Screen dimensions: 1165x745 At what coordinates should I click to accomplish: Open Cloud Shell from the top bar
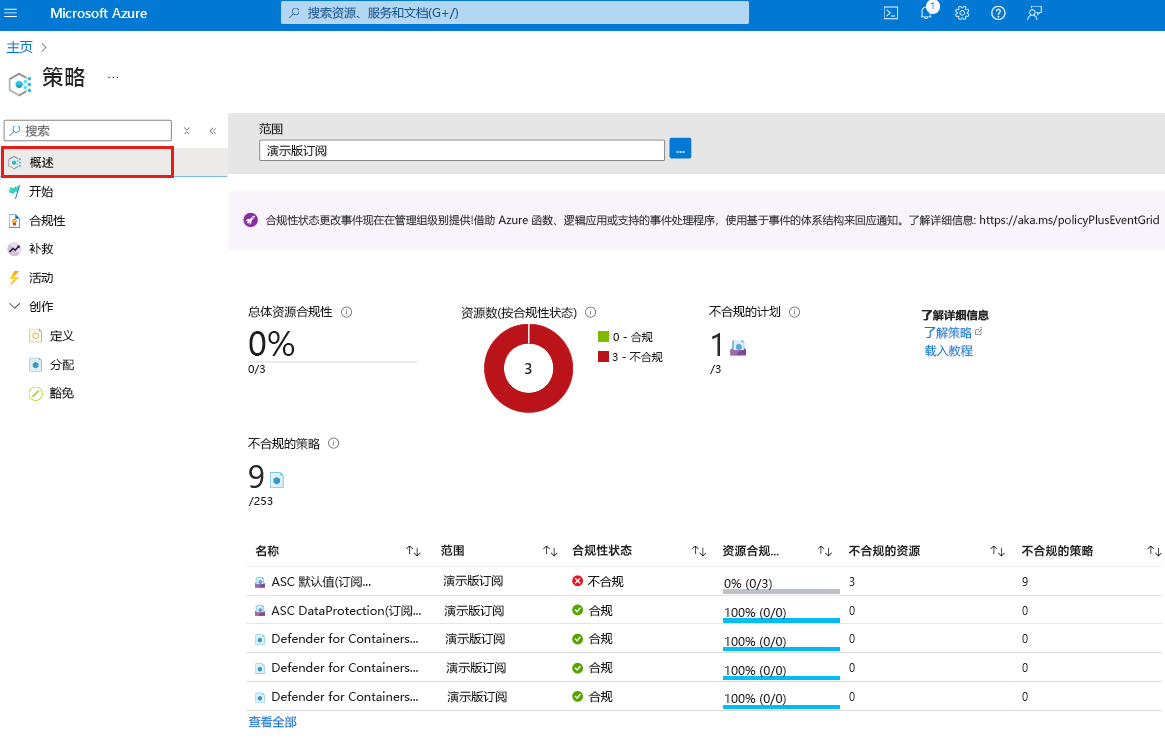coord(891,13)
